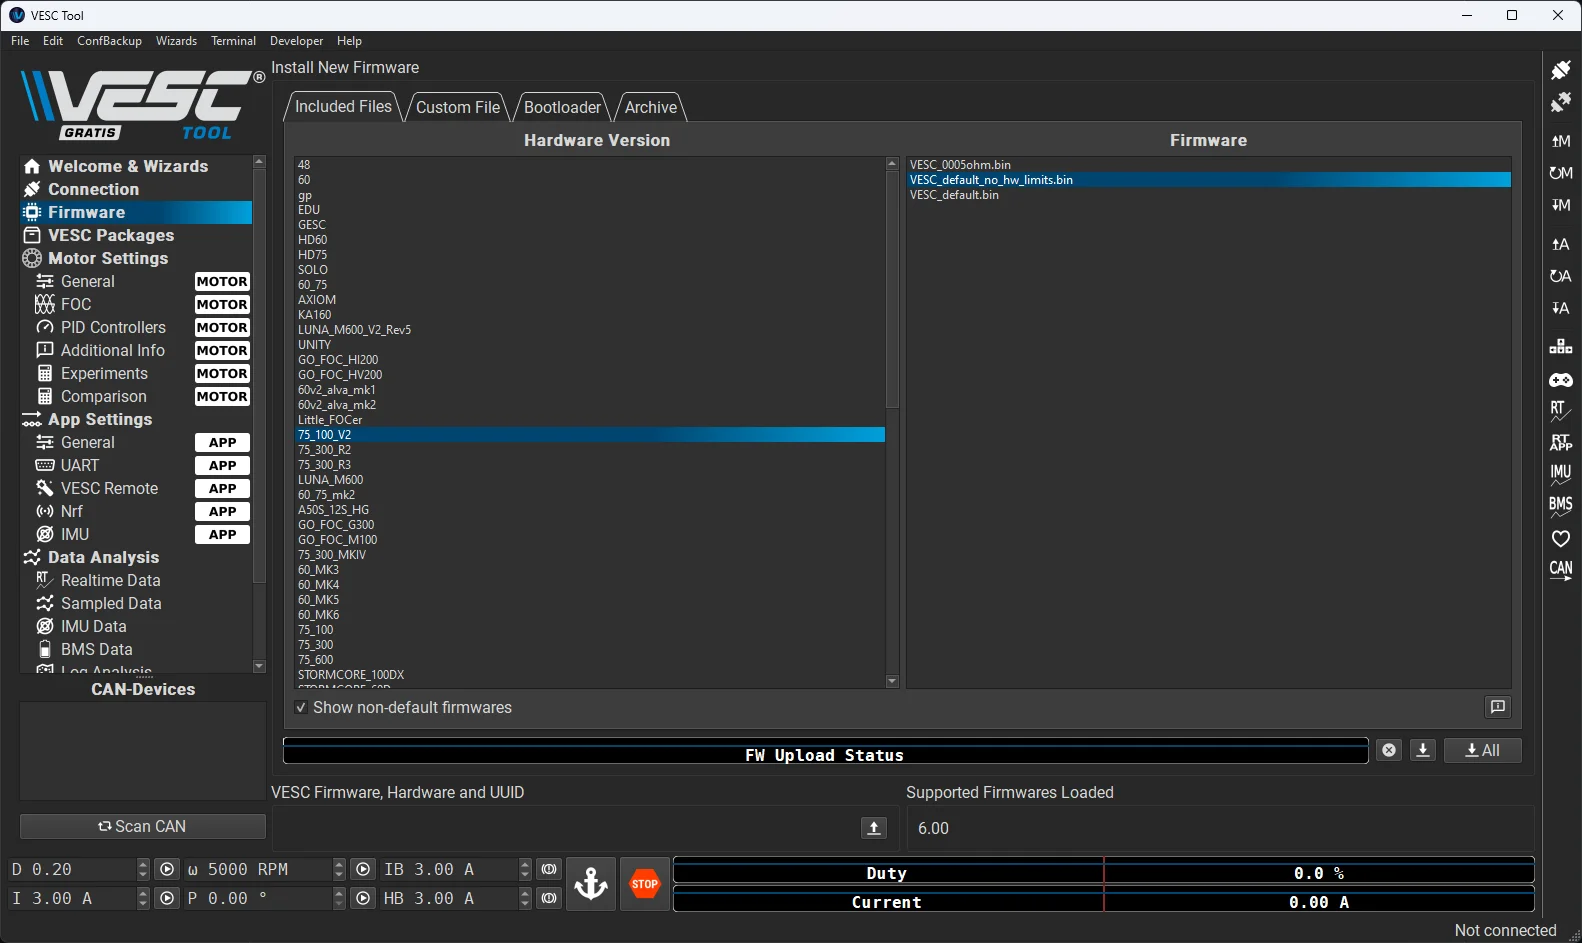
Task: Open the Terminal menu
Action: click(x=233, y=41)
